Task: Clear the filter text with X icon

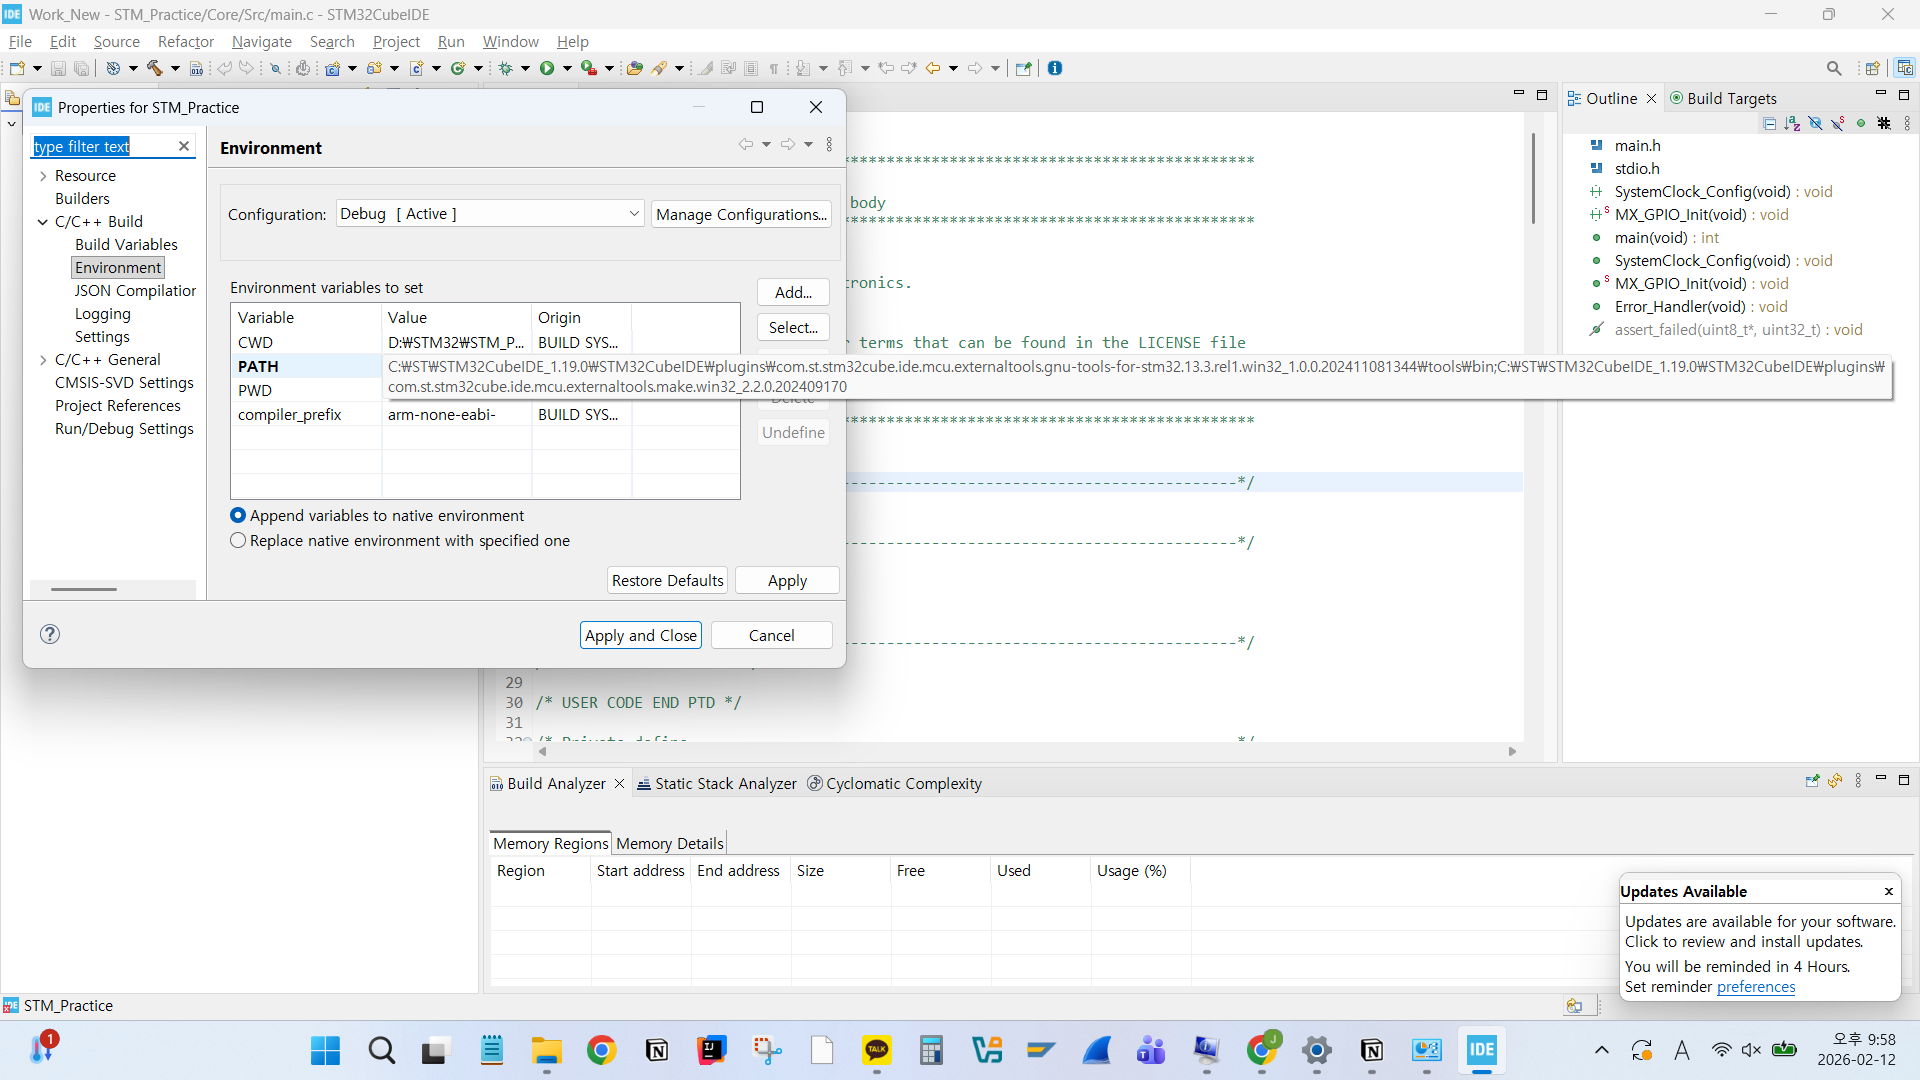Action: point(184,146)
